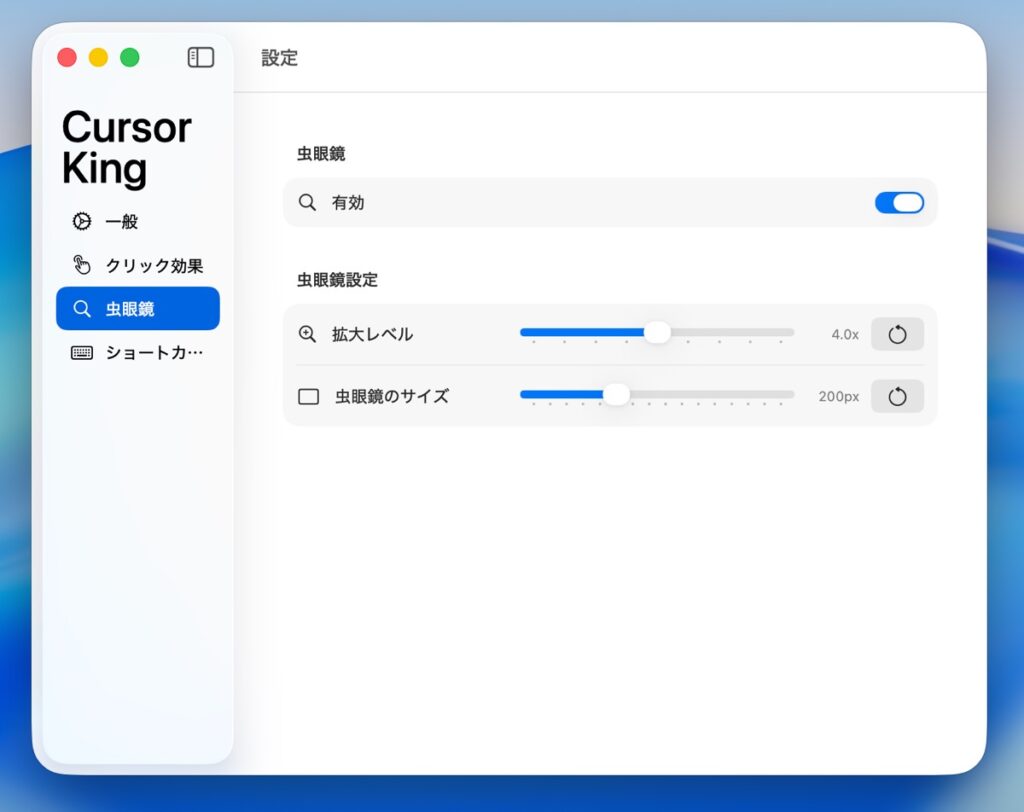Click the zoom-plus icon beside 拡大レベル
Image resolution: width=1024 pixels, height=812 pixels.
pos(308,334)
